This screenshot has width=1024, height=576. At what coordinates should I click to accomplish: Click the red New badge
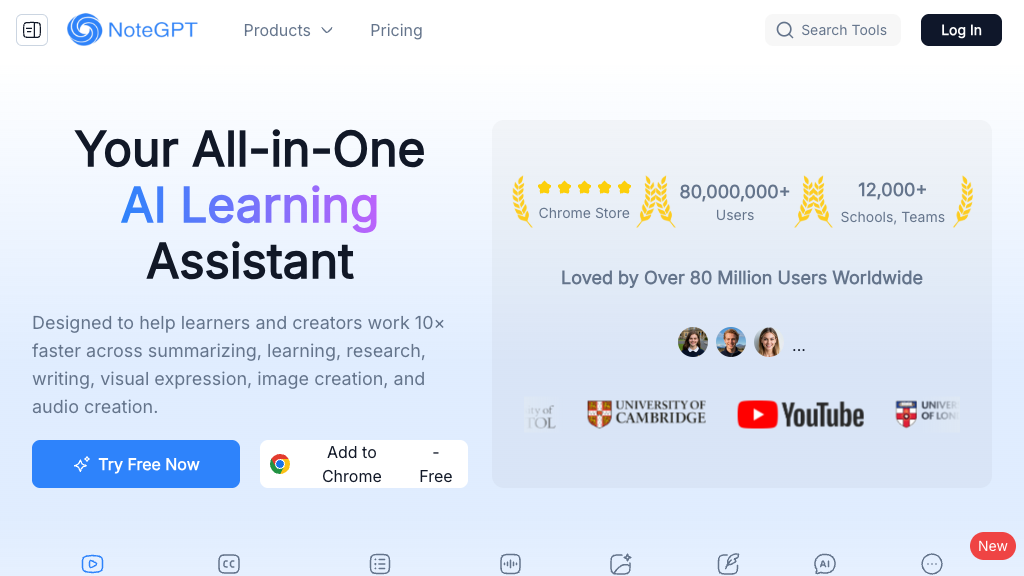(993, 546)
